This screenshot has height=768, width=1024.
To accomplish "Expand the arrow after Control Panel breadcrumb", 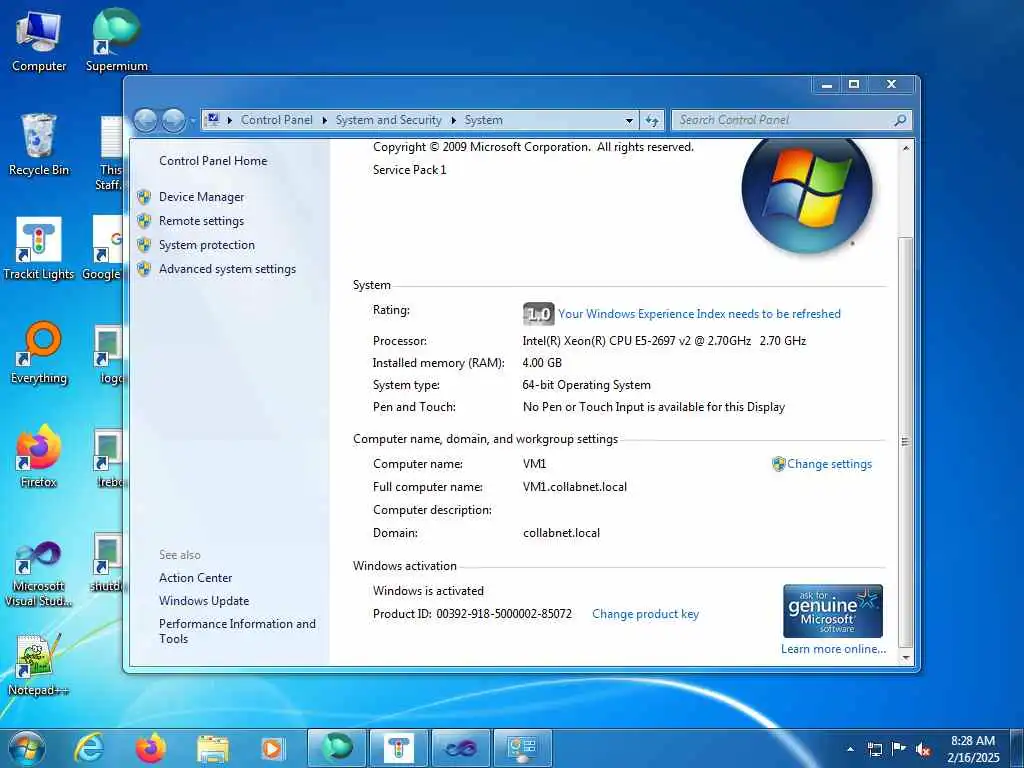I will (325, 120).
